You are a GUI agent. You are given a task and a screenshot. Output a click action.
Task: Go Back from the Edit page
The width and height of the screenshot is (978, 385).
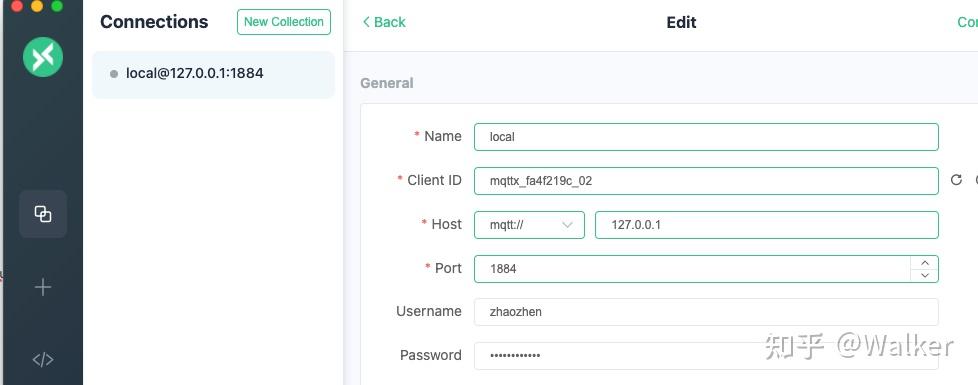pyautogui.click(x=384, y=22)
